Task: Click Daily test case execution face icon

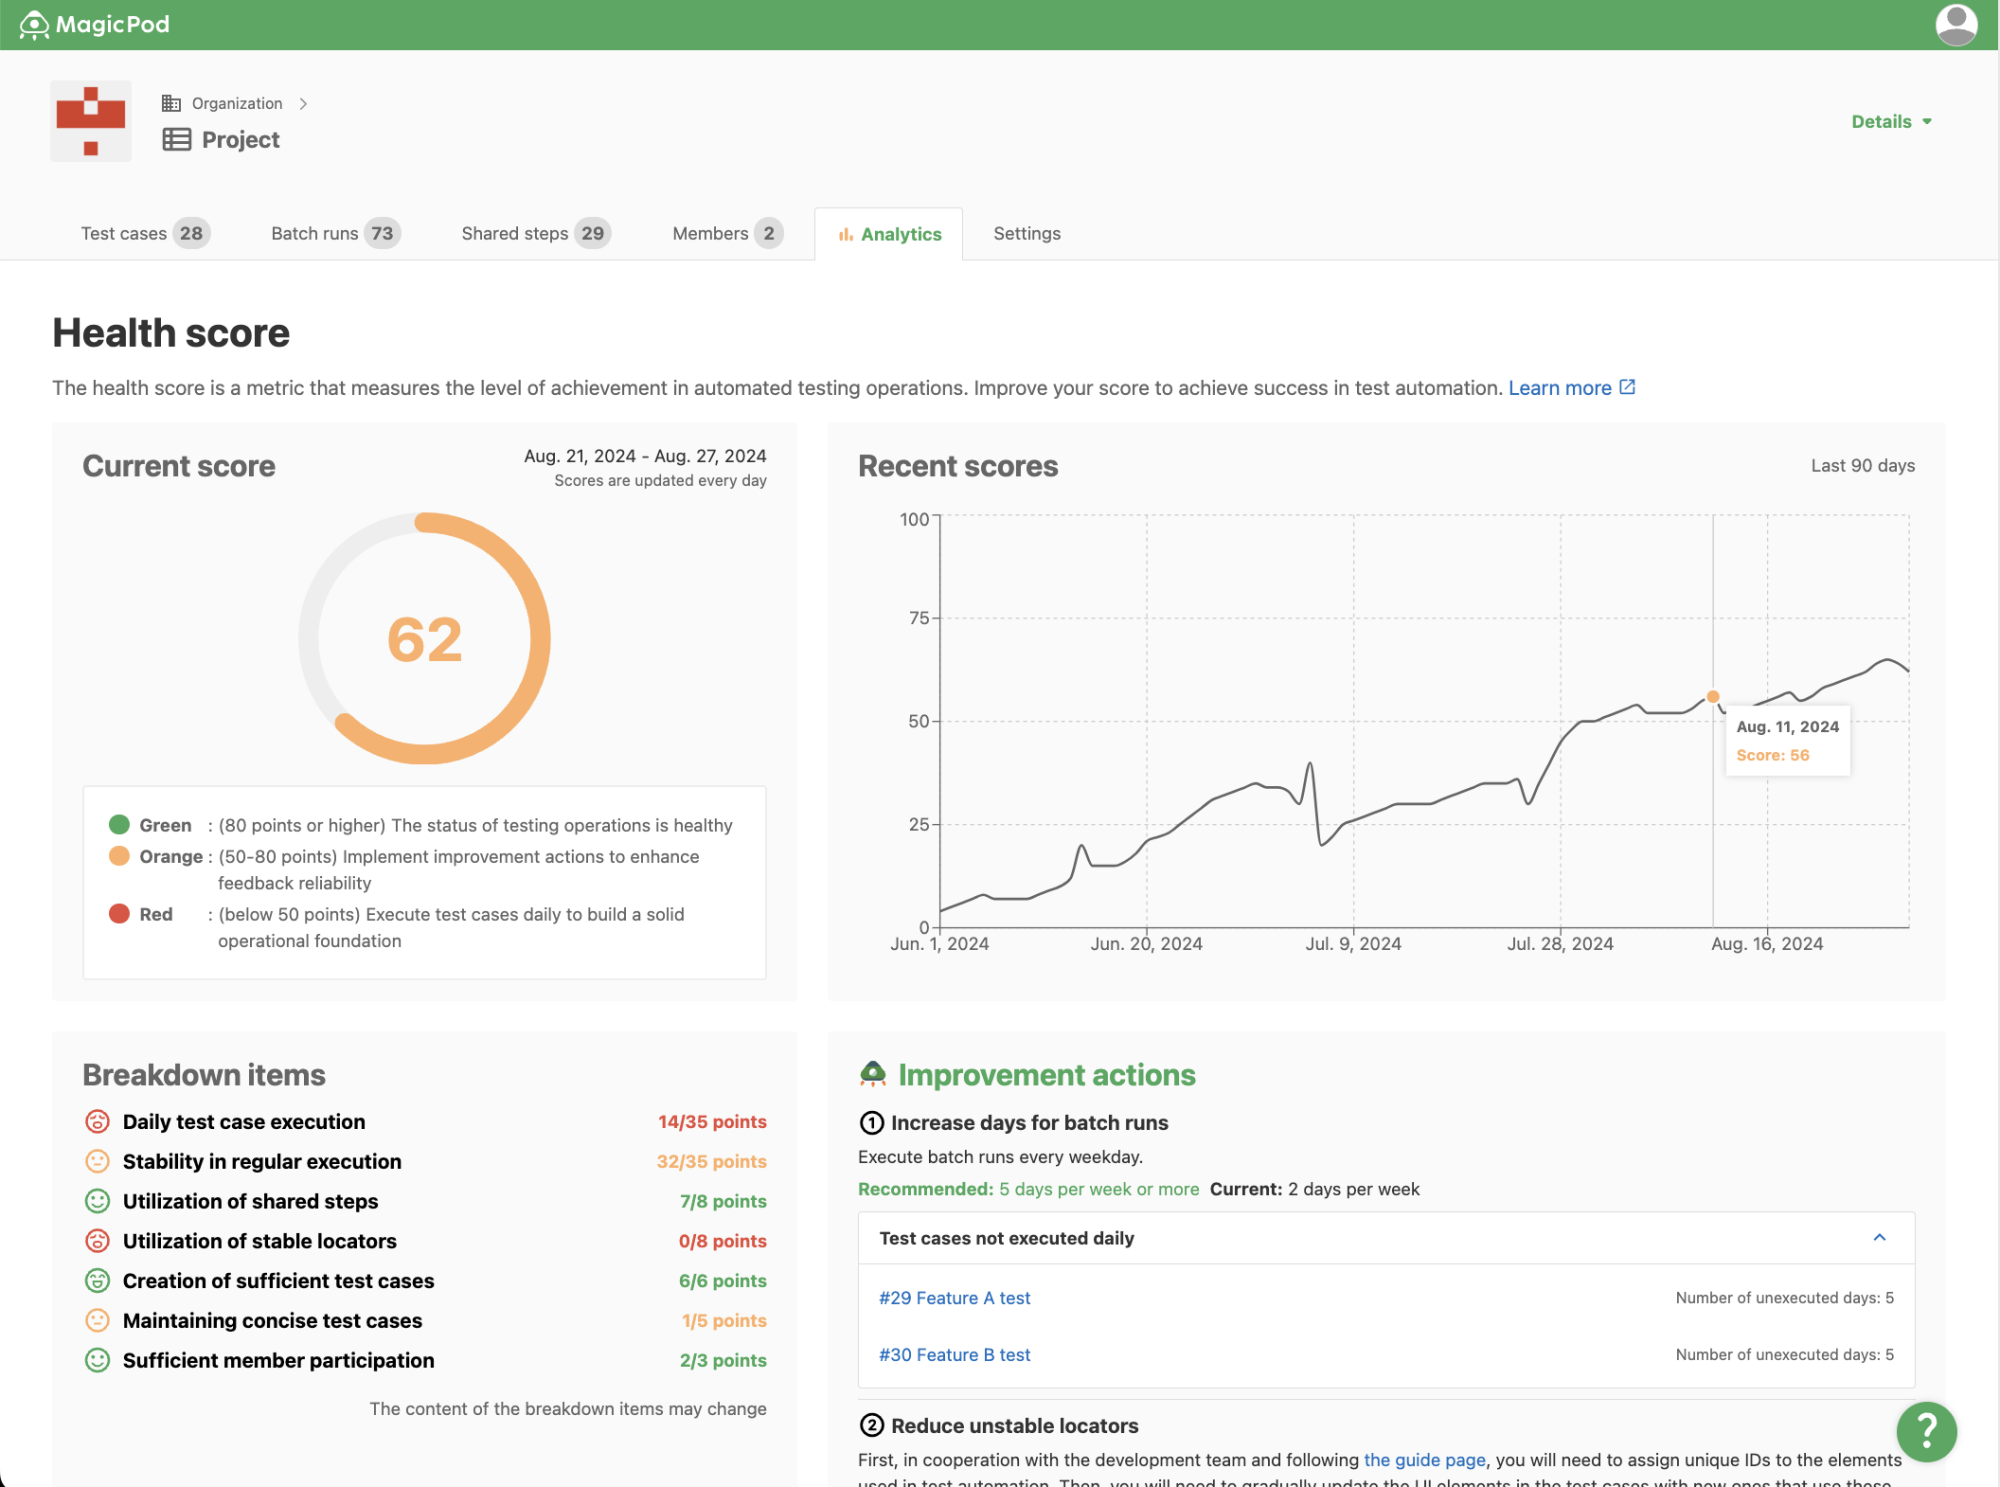Action: click(x=97, y=1122)
